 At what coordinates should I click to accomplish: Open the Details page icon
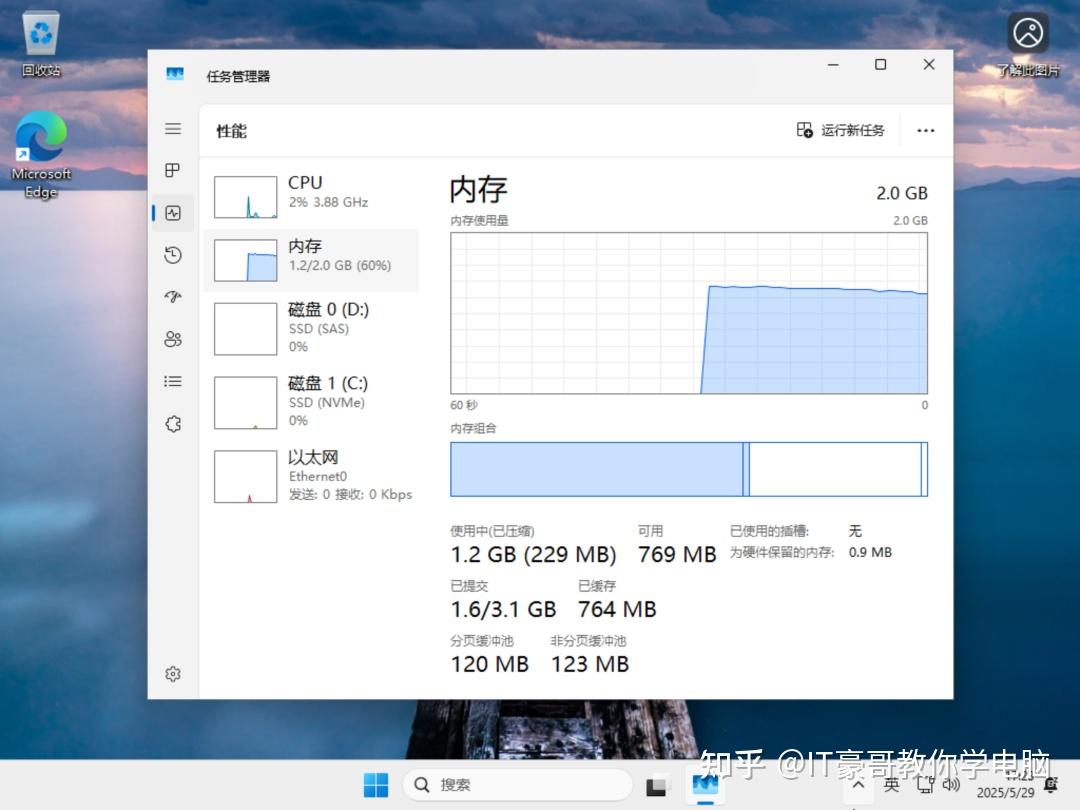[x=172, y=381]
